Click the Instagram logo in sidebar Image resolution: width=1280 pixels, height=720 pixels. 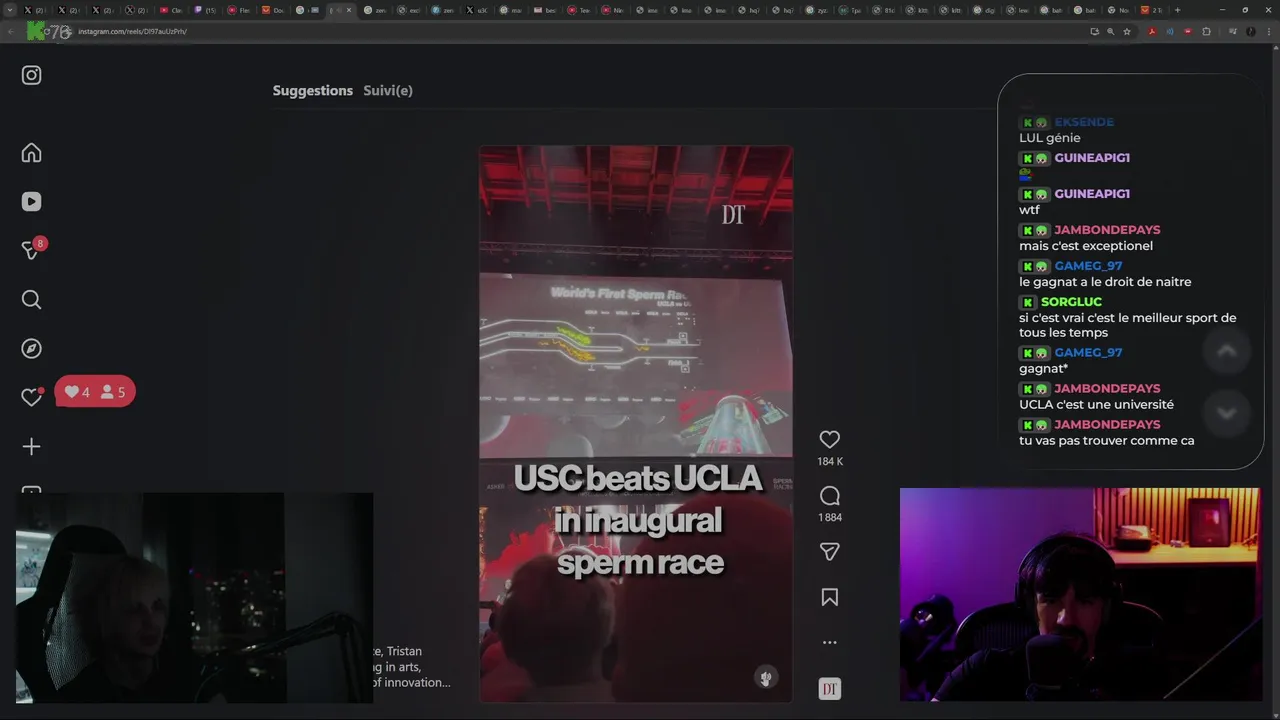[32, 75]
